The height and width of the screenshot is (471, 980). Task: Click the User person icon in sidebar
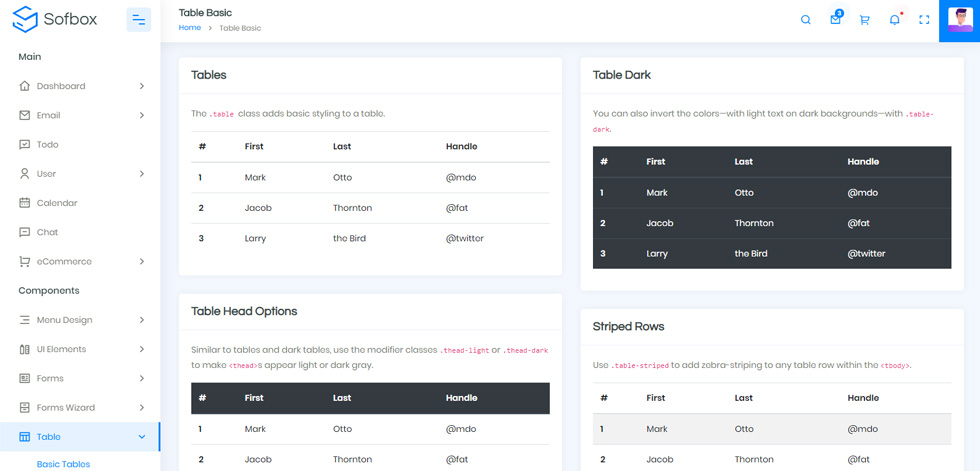[x=24, y=174]
